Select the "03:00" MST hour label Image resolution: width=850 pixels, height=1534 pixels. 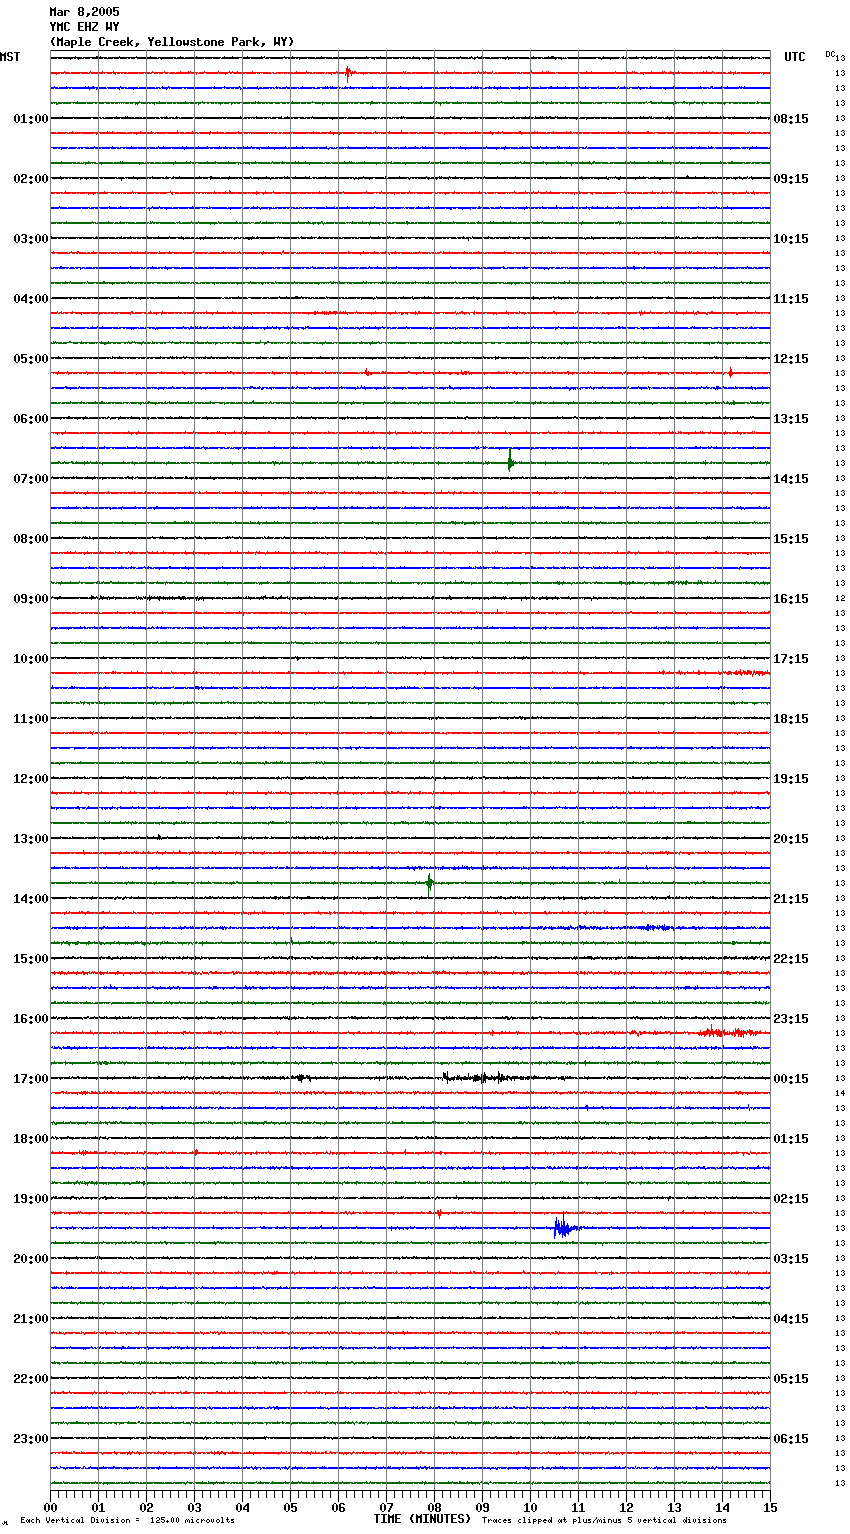(31, 239)
